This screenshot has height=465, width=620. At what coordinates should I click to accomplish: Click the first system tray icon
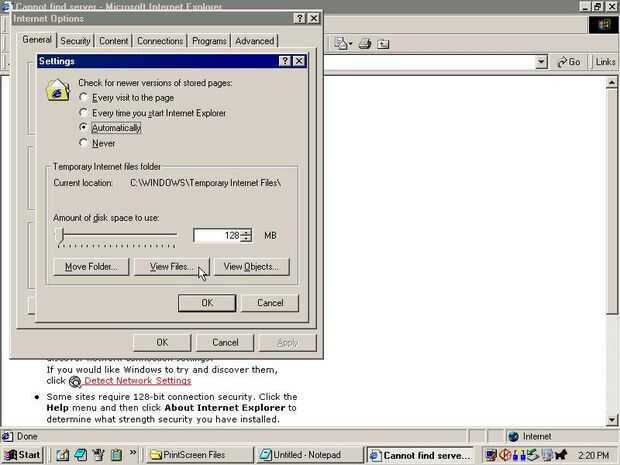pyautogui.click(x=491, y=456)
